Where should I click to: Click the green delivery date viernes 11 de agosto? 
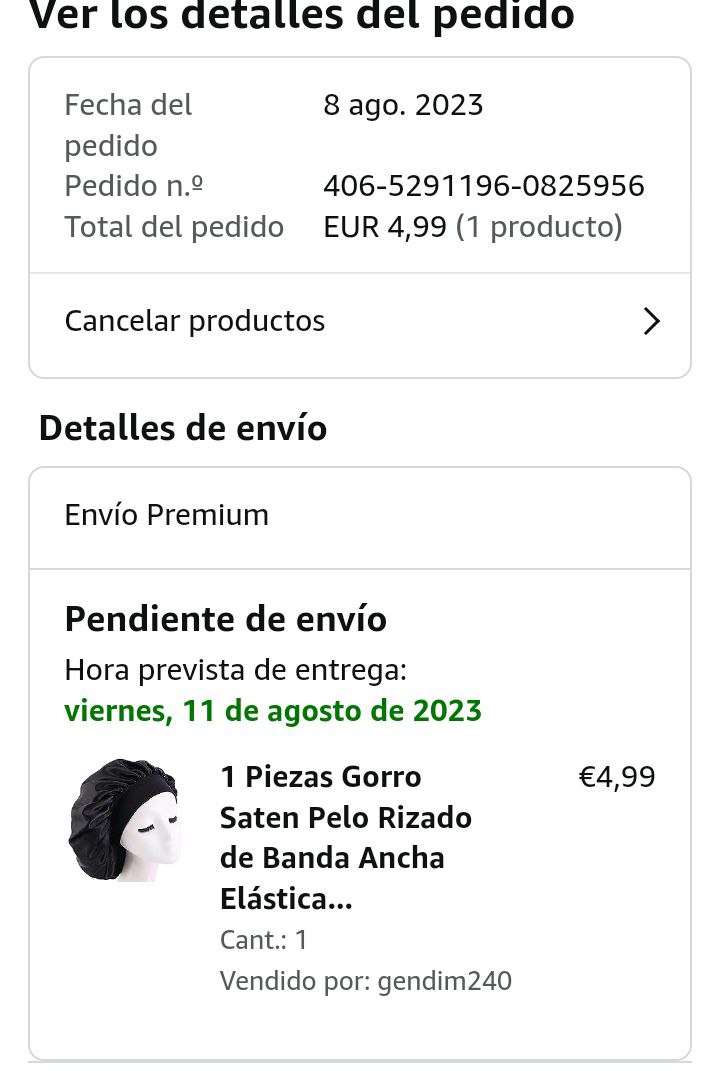point(273,710)
